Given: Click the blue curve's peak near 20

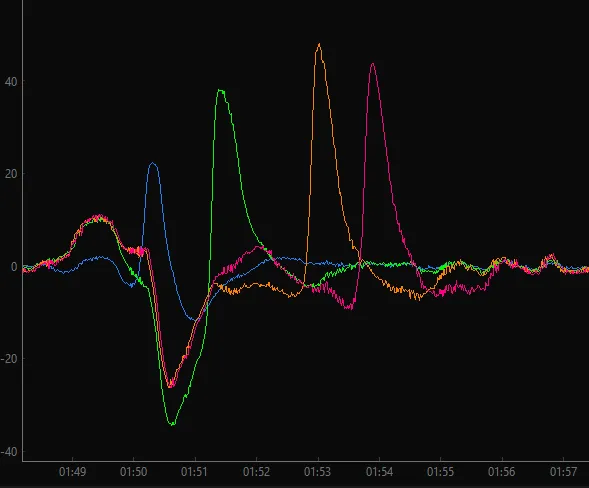Looking at the screenshot, I should (153, 163).
